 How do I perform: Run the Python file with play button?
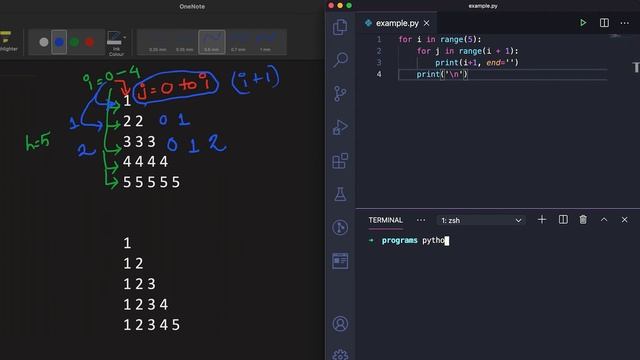point(583,23)
